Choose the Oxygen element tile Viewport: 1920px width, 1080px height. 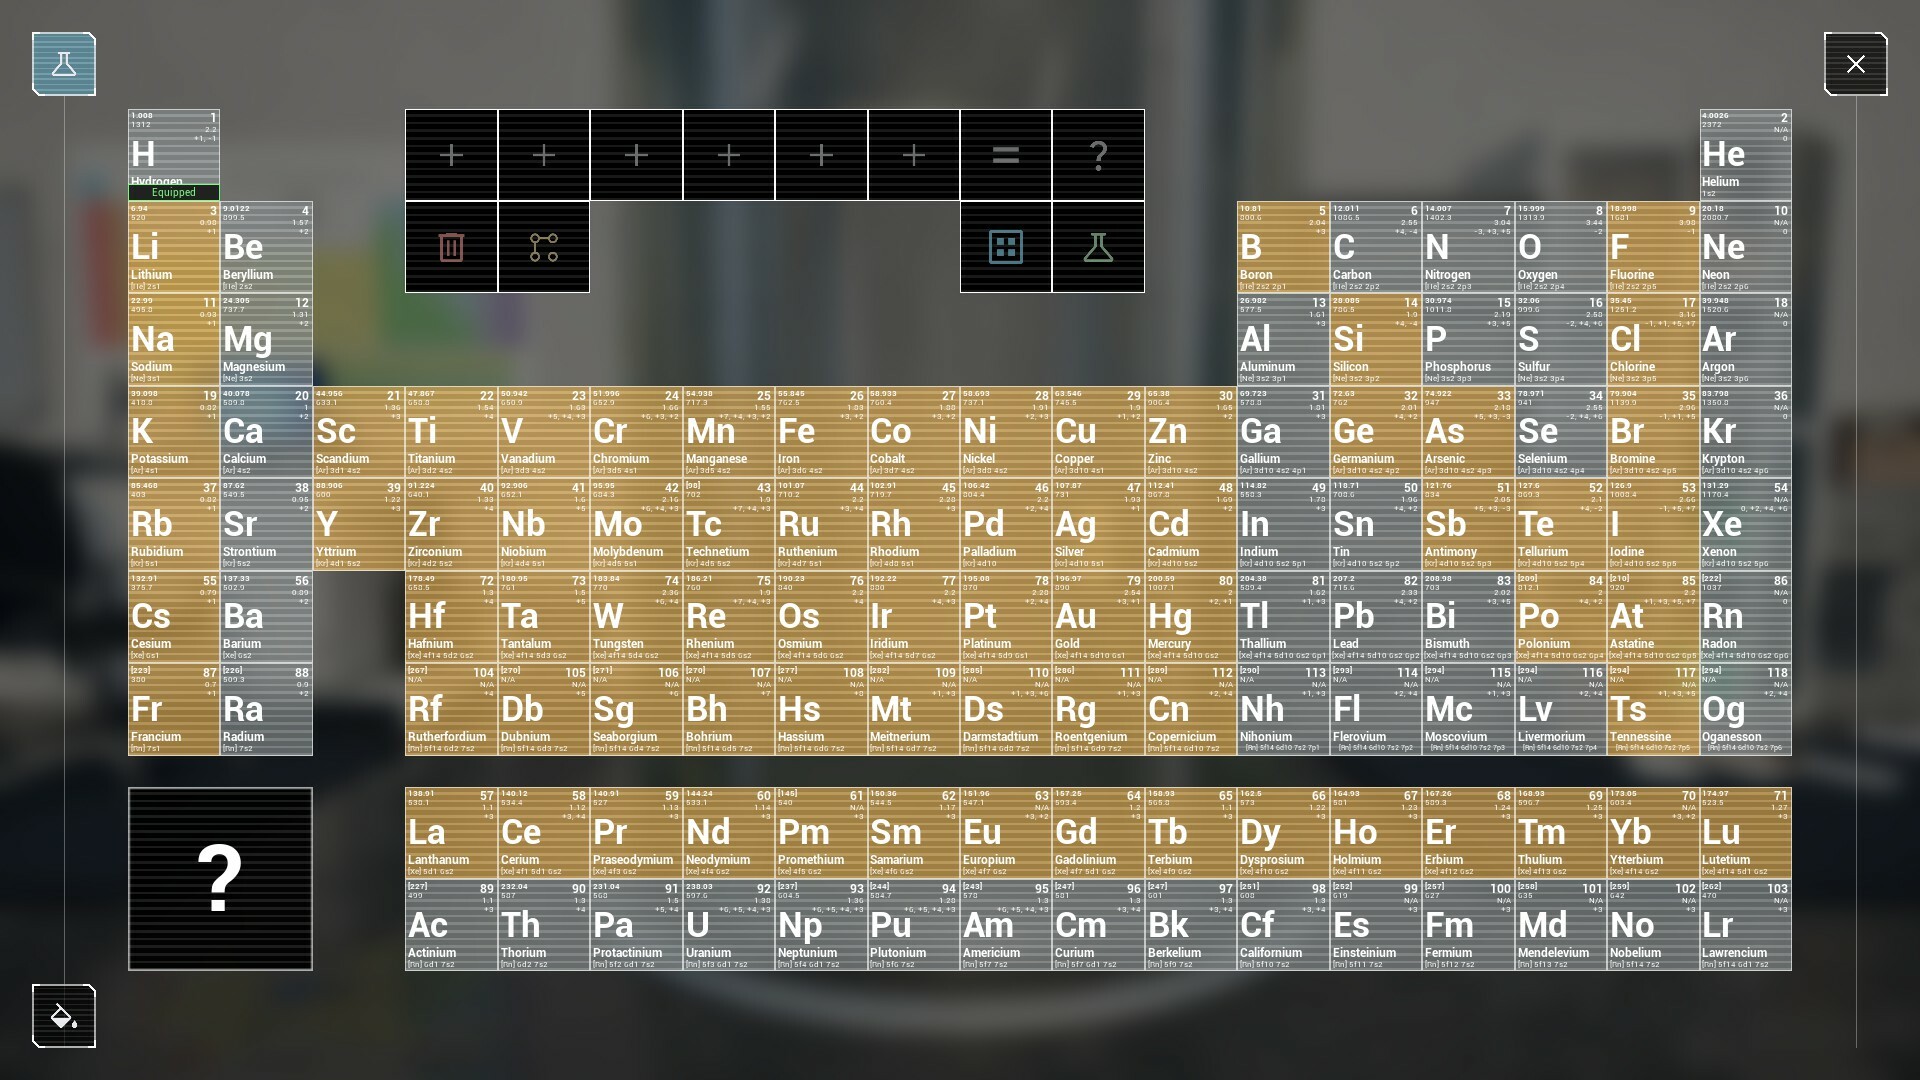[x=1560, y=248]
